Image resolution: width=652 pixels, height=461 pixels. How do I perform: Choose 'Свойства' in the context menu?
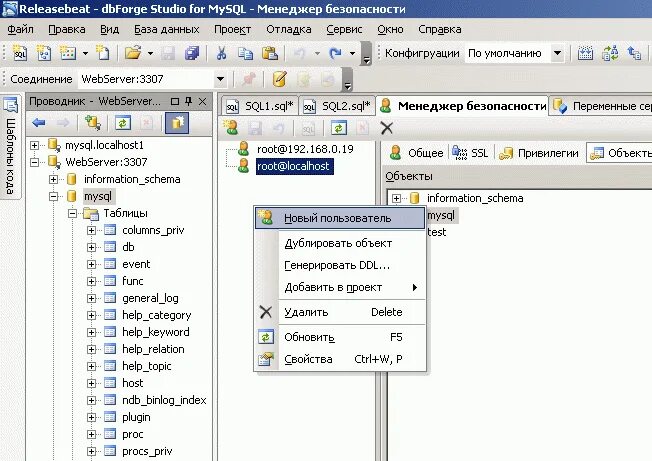point(340,359)
